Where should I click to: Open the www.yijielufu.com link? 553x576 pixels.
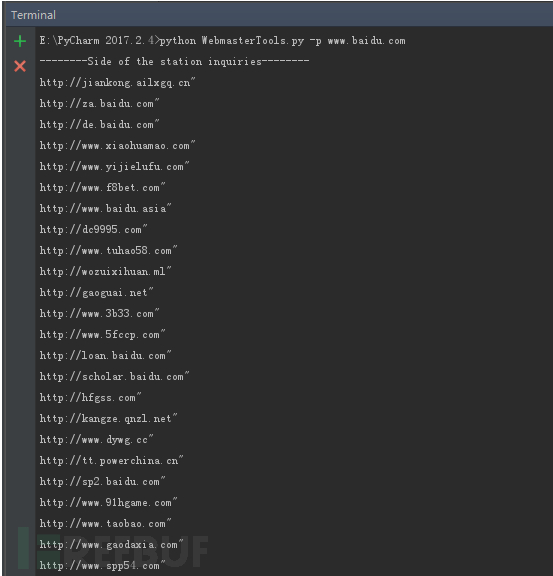[x=114, y=167]
